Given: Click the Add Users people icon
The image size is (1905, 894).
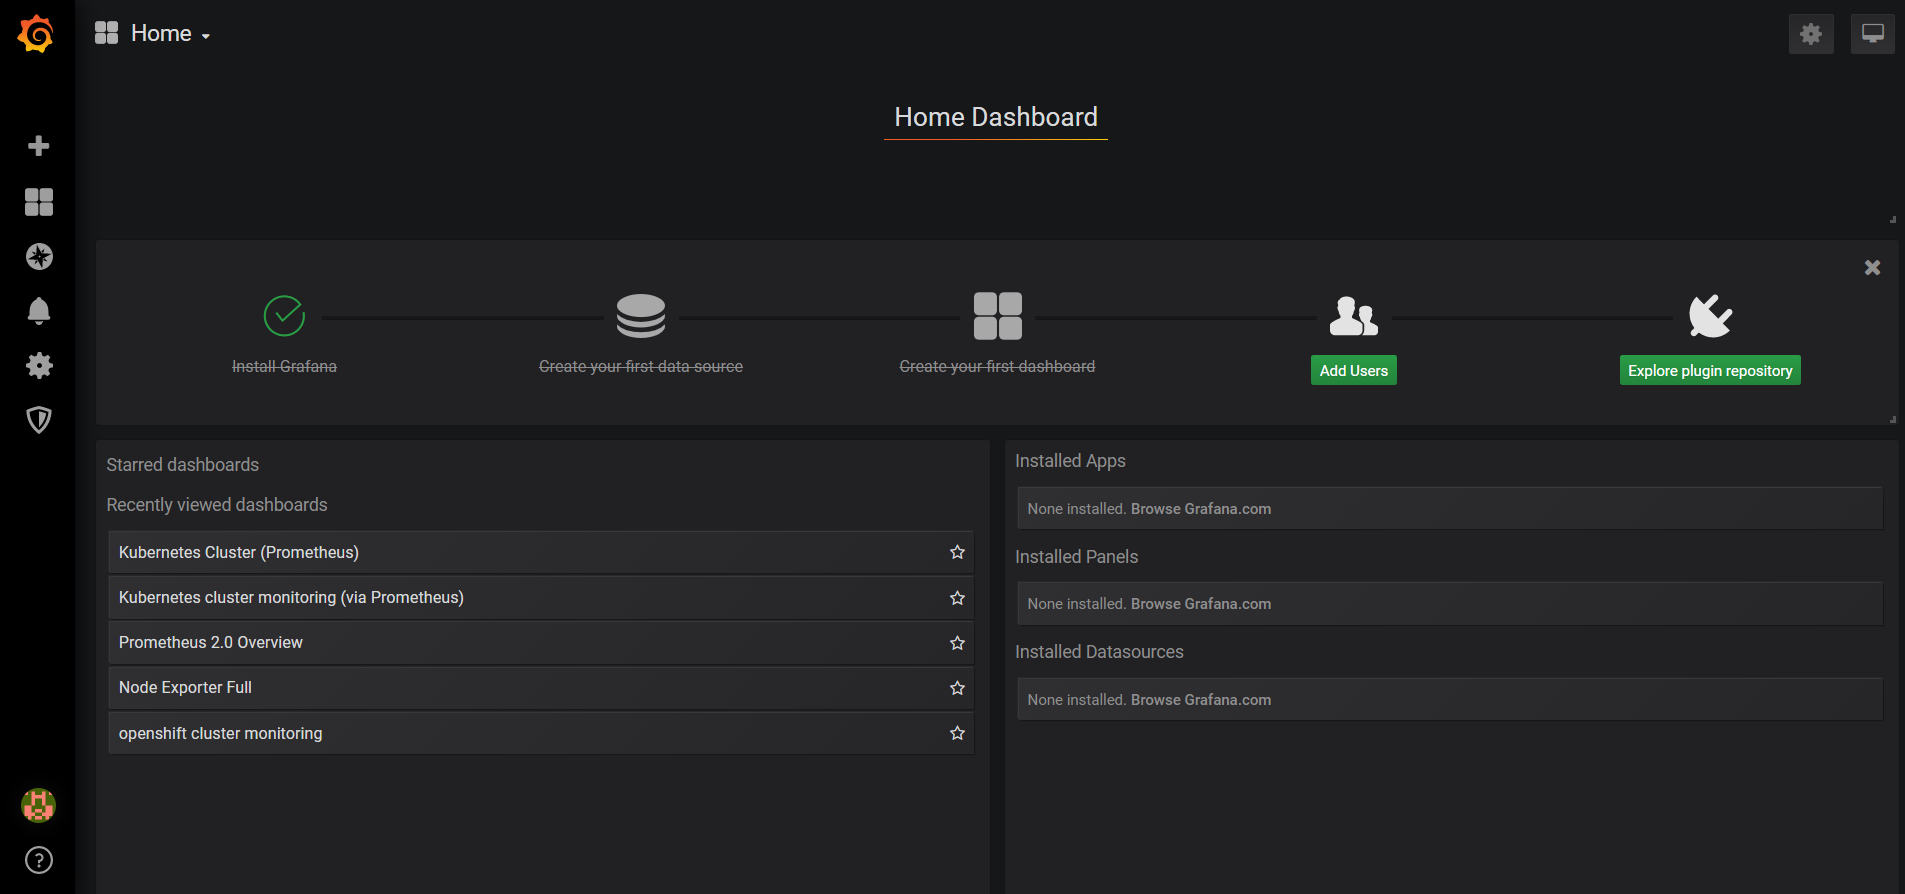Looking at the screenshot, I should pyautogui.click(x=1354, y=316).
